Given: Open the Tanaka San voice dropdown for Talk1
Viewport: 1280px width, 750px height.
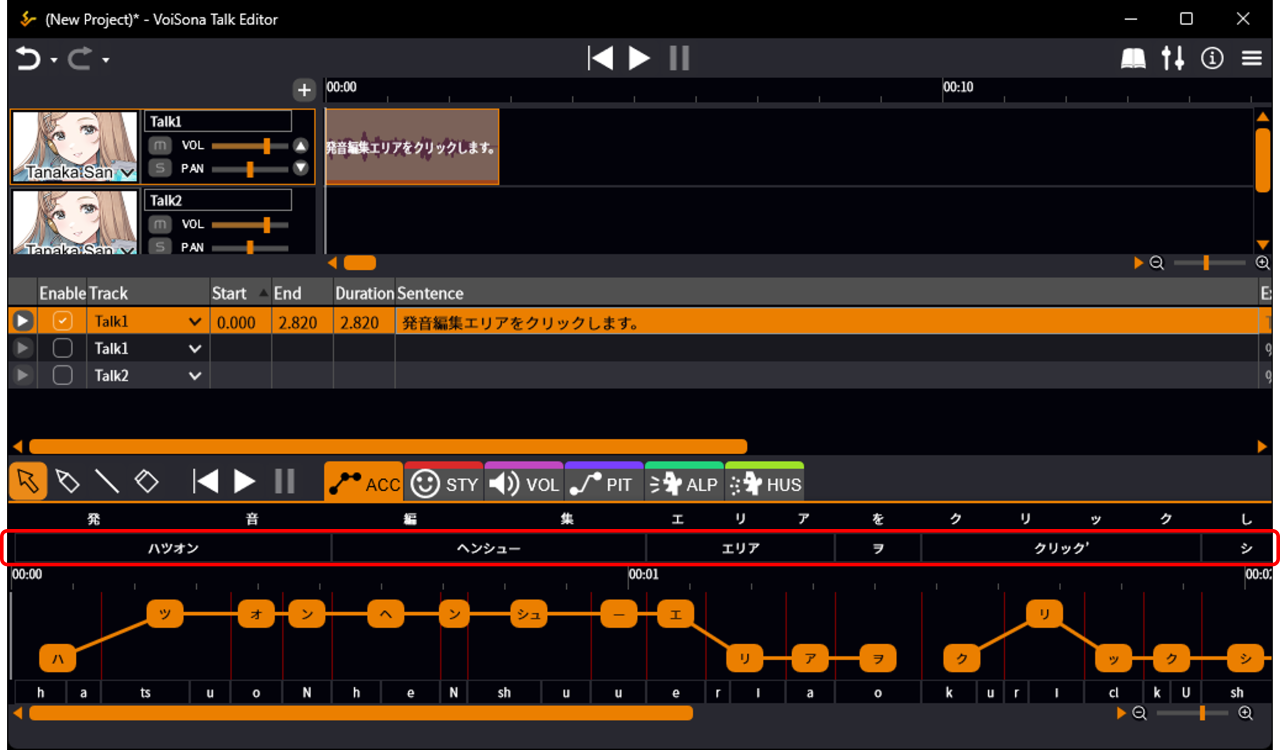Looking at the screenshot, I should point(126,174).
